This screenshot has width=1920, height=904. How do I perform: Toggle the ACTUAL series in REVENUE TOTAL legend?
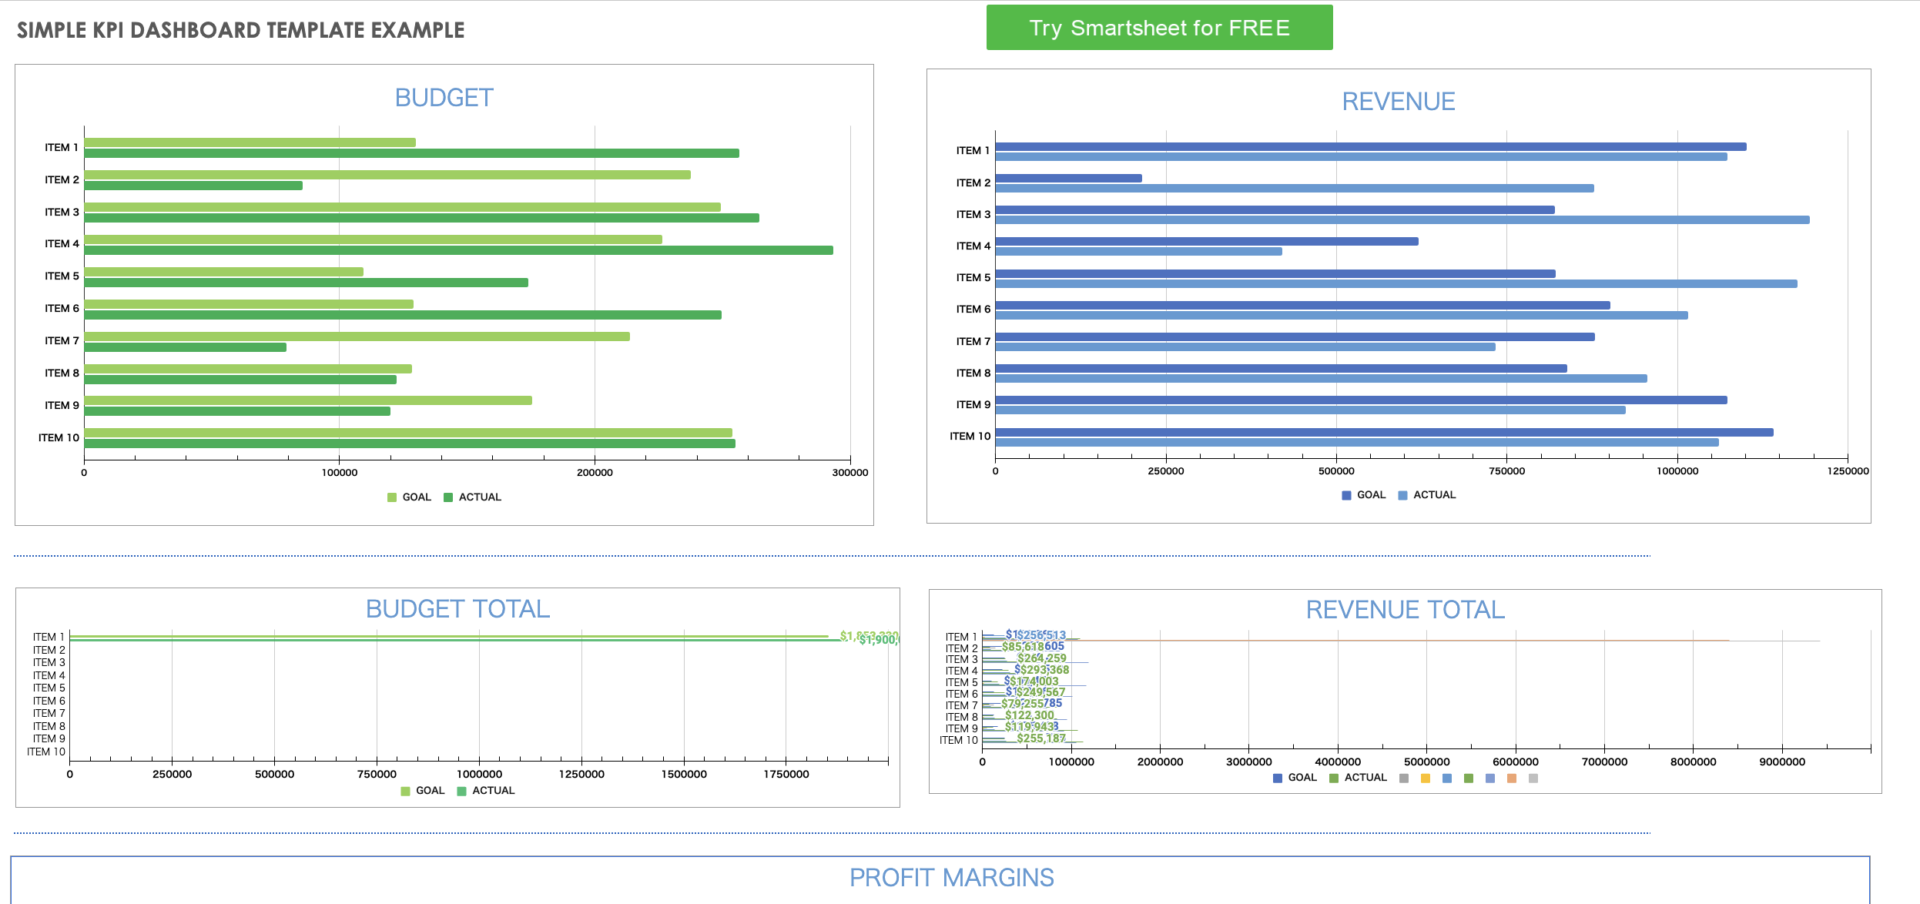(x=1333, y=778)
